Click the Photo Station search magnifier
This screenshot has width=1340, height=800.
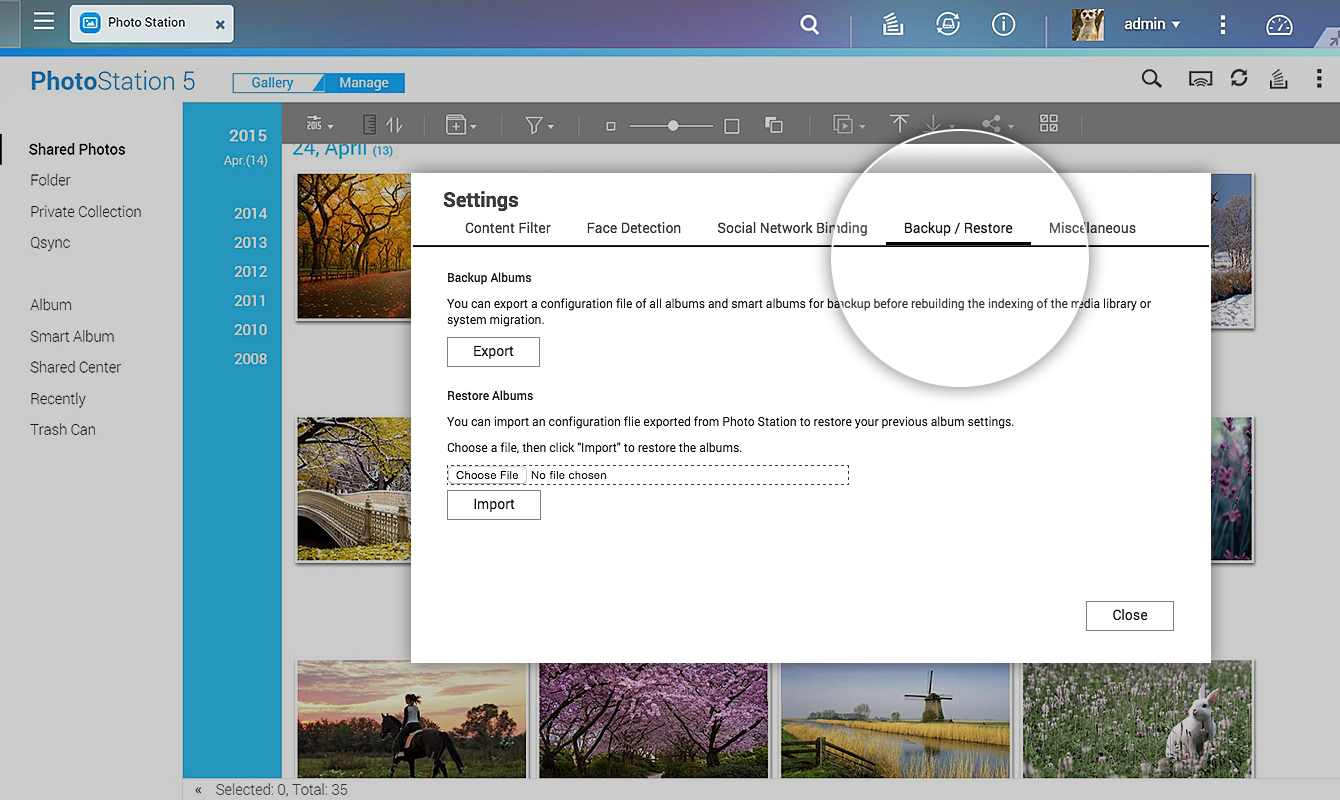[x=1152, y=79]
